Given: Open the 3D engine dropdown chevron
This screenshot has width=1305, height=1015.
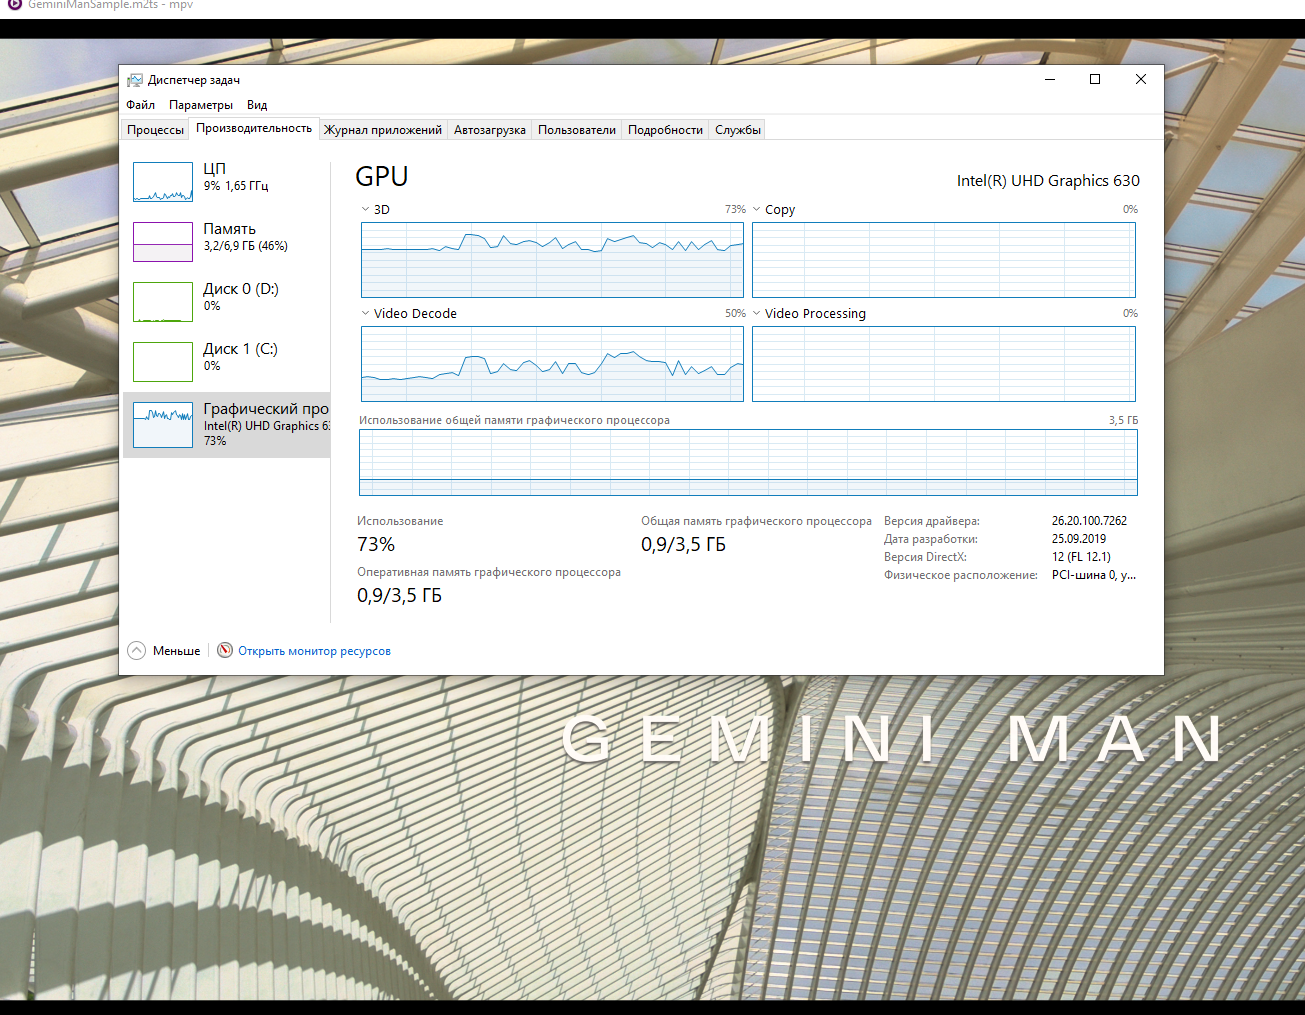Looking at the screenshot, I should pos(365,209).
